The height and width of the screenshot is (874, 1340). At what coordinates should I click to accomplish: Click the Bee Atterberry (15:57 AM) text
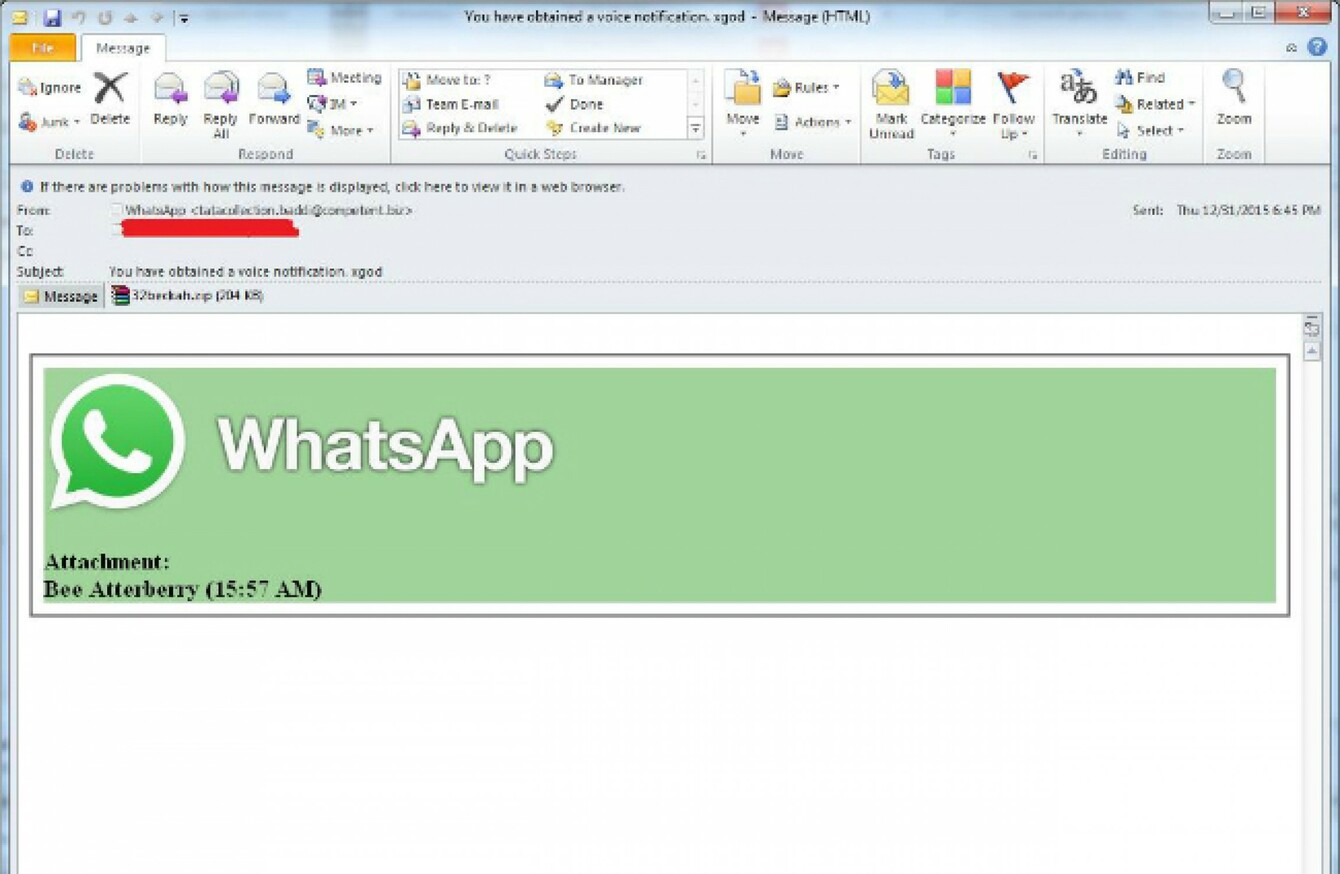tap(182, 589)
